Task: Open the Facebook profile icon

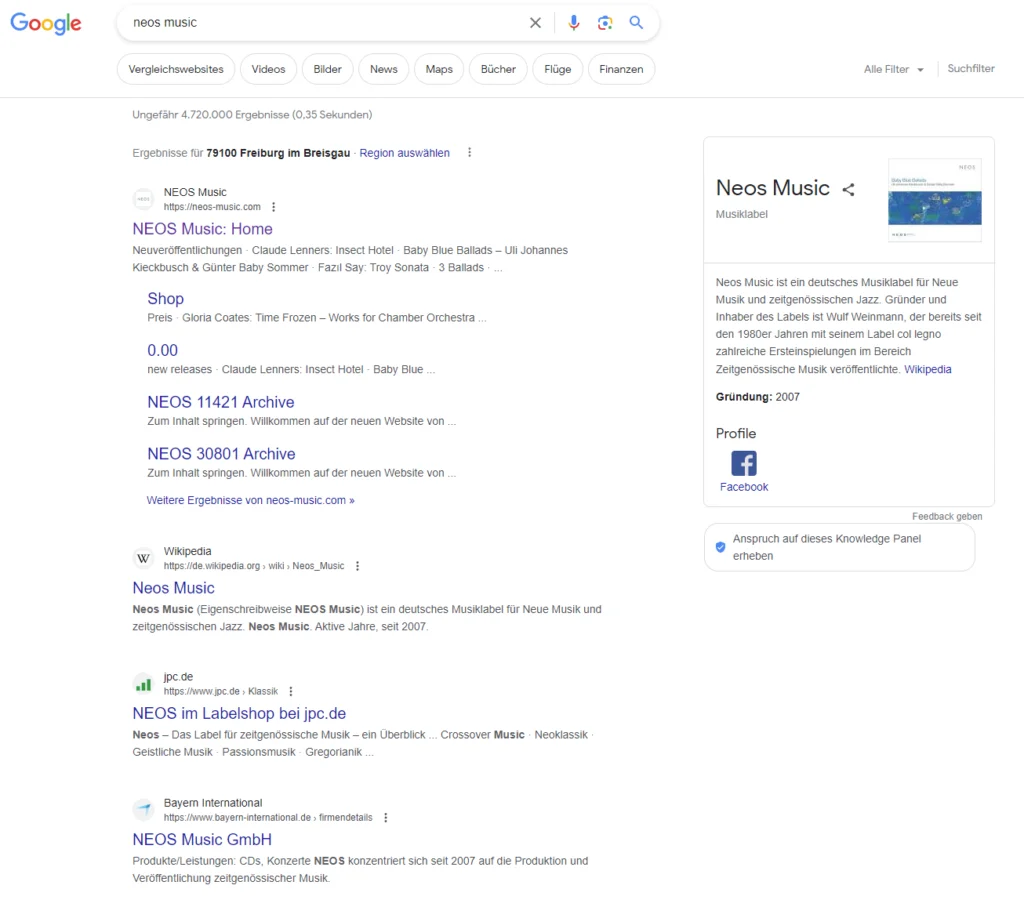Action: [x=743, y=463]
